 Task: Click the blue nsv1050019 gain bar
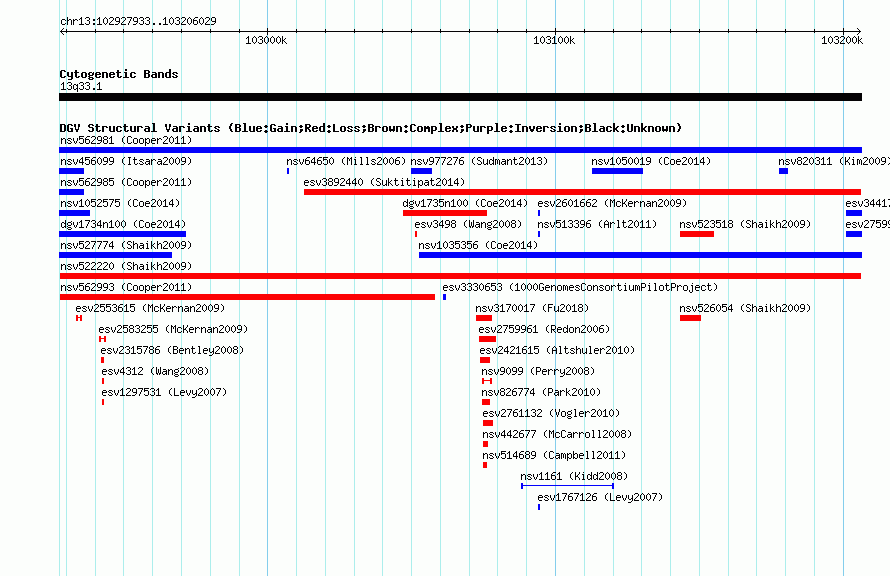coord(617,171)
